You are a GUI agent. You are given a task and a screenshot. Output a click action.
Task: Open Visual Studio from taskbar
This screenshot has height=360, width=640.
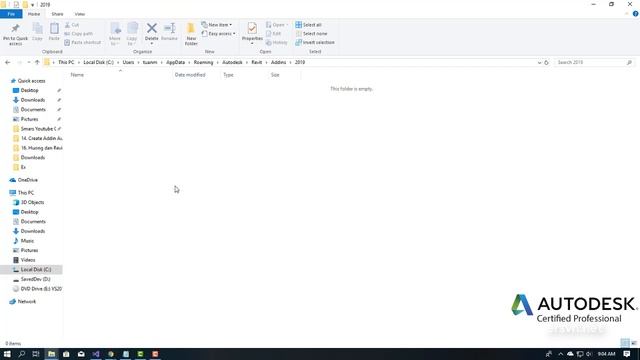[96, 354]
